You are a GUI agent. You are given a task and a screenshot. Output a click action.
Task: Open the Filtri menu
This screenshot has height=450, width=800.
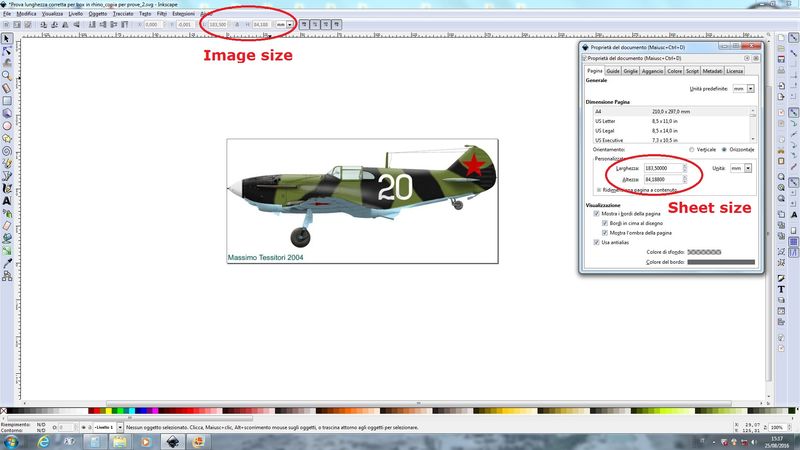coord(162,14)
